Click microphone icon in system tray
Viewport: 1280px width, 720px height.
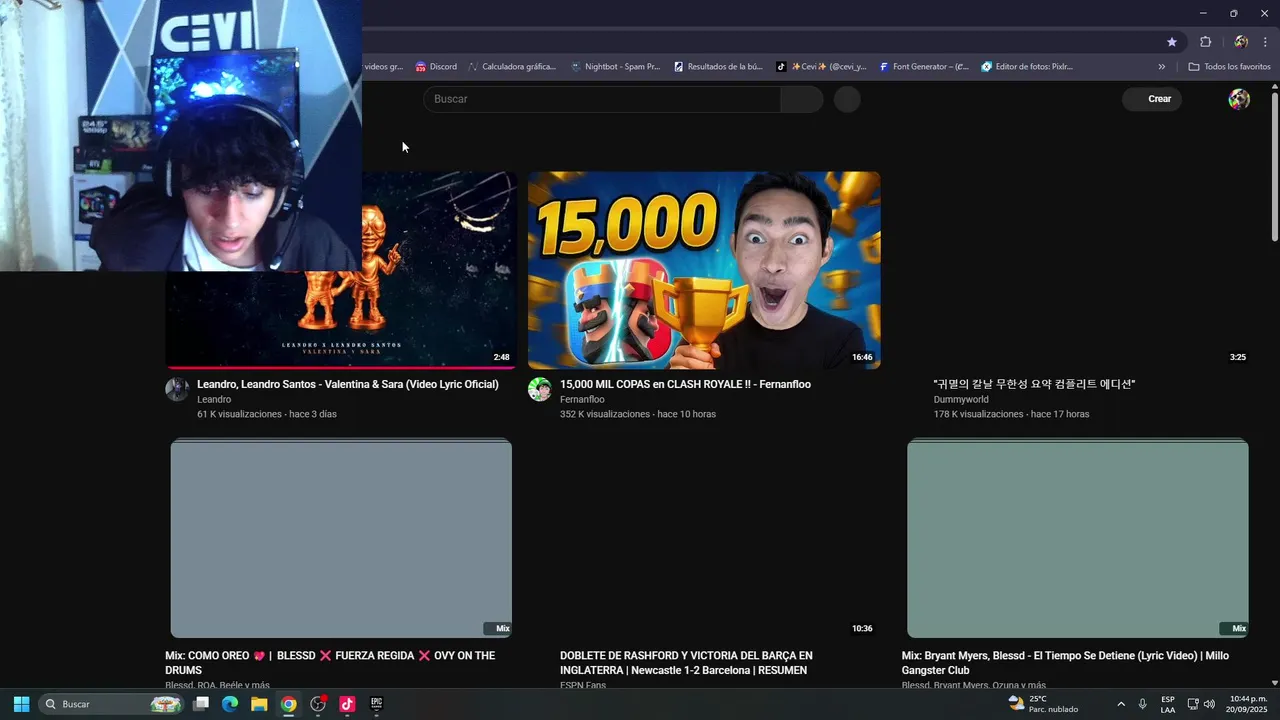point(1143,704)
